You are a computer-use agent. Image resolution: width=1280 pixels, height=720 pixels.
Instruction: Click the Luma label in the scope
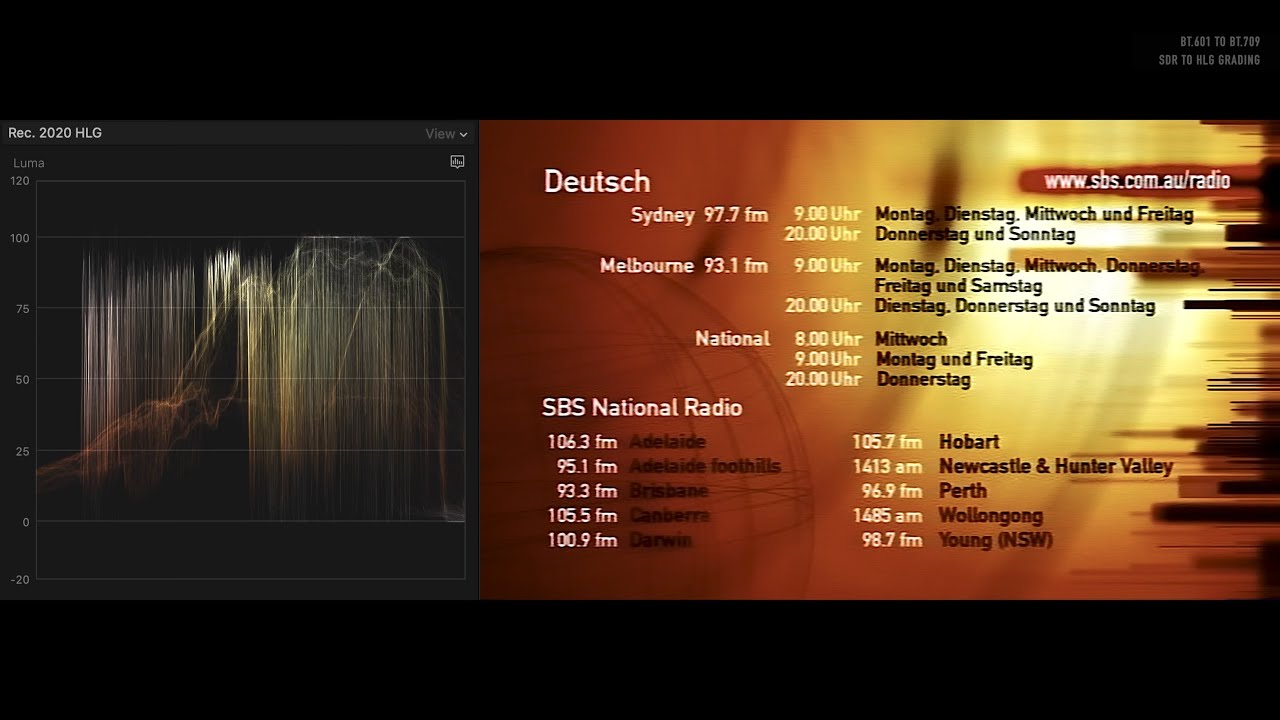point(29,163)
